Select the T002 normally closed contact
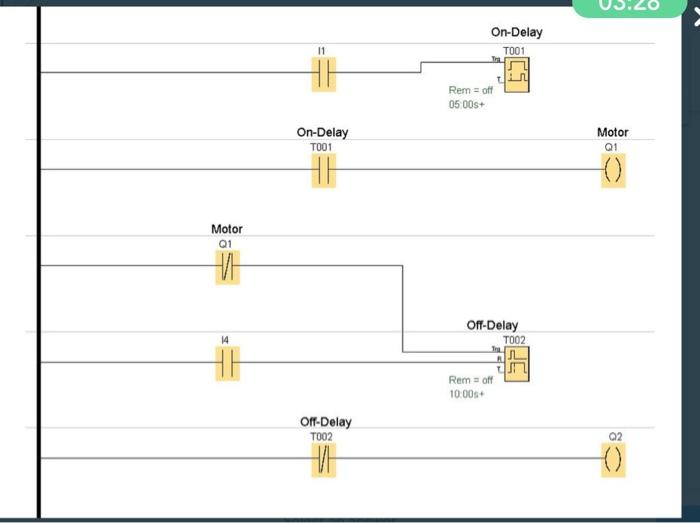Image resolution: width=700 pixels, height=523 pixels. click(324, 460)
